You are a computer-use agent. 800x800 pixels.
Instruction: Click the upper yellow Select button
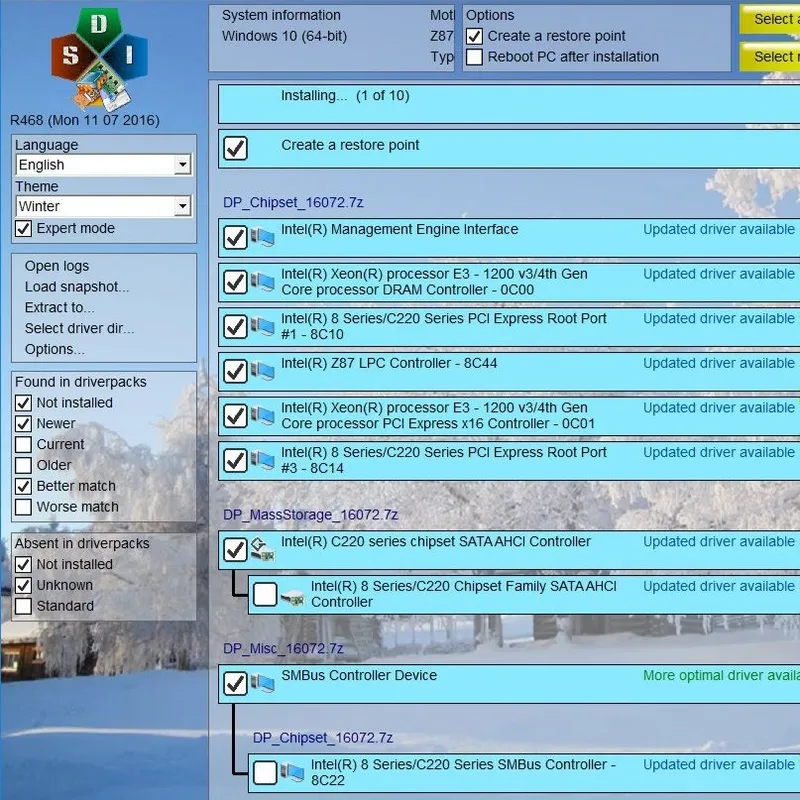770,19
